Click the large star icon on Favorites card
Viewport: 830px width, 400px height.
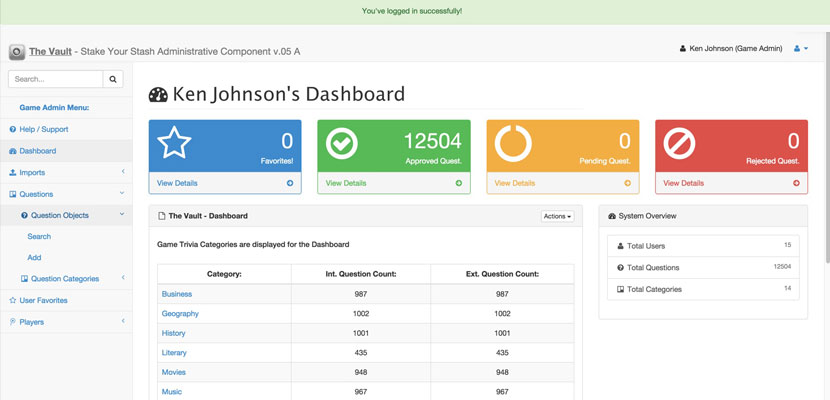(x=174, y=142)
